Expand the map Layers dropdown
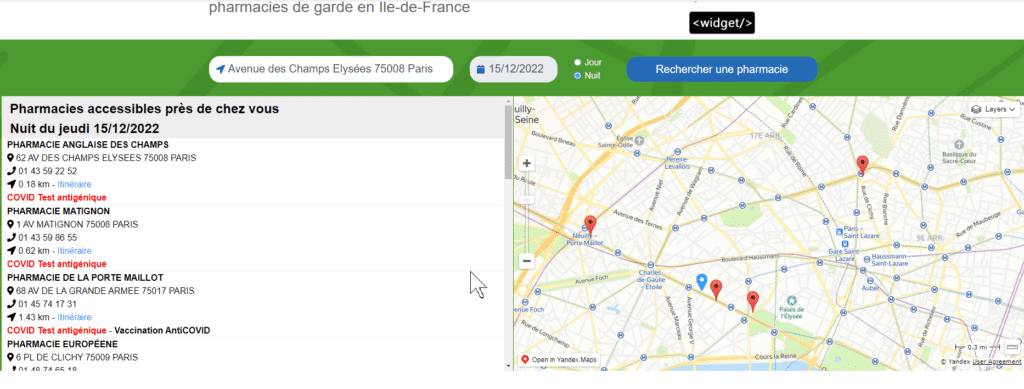 tap(994, 109)
